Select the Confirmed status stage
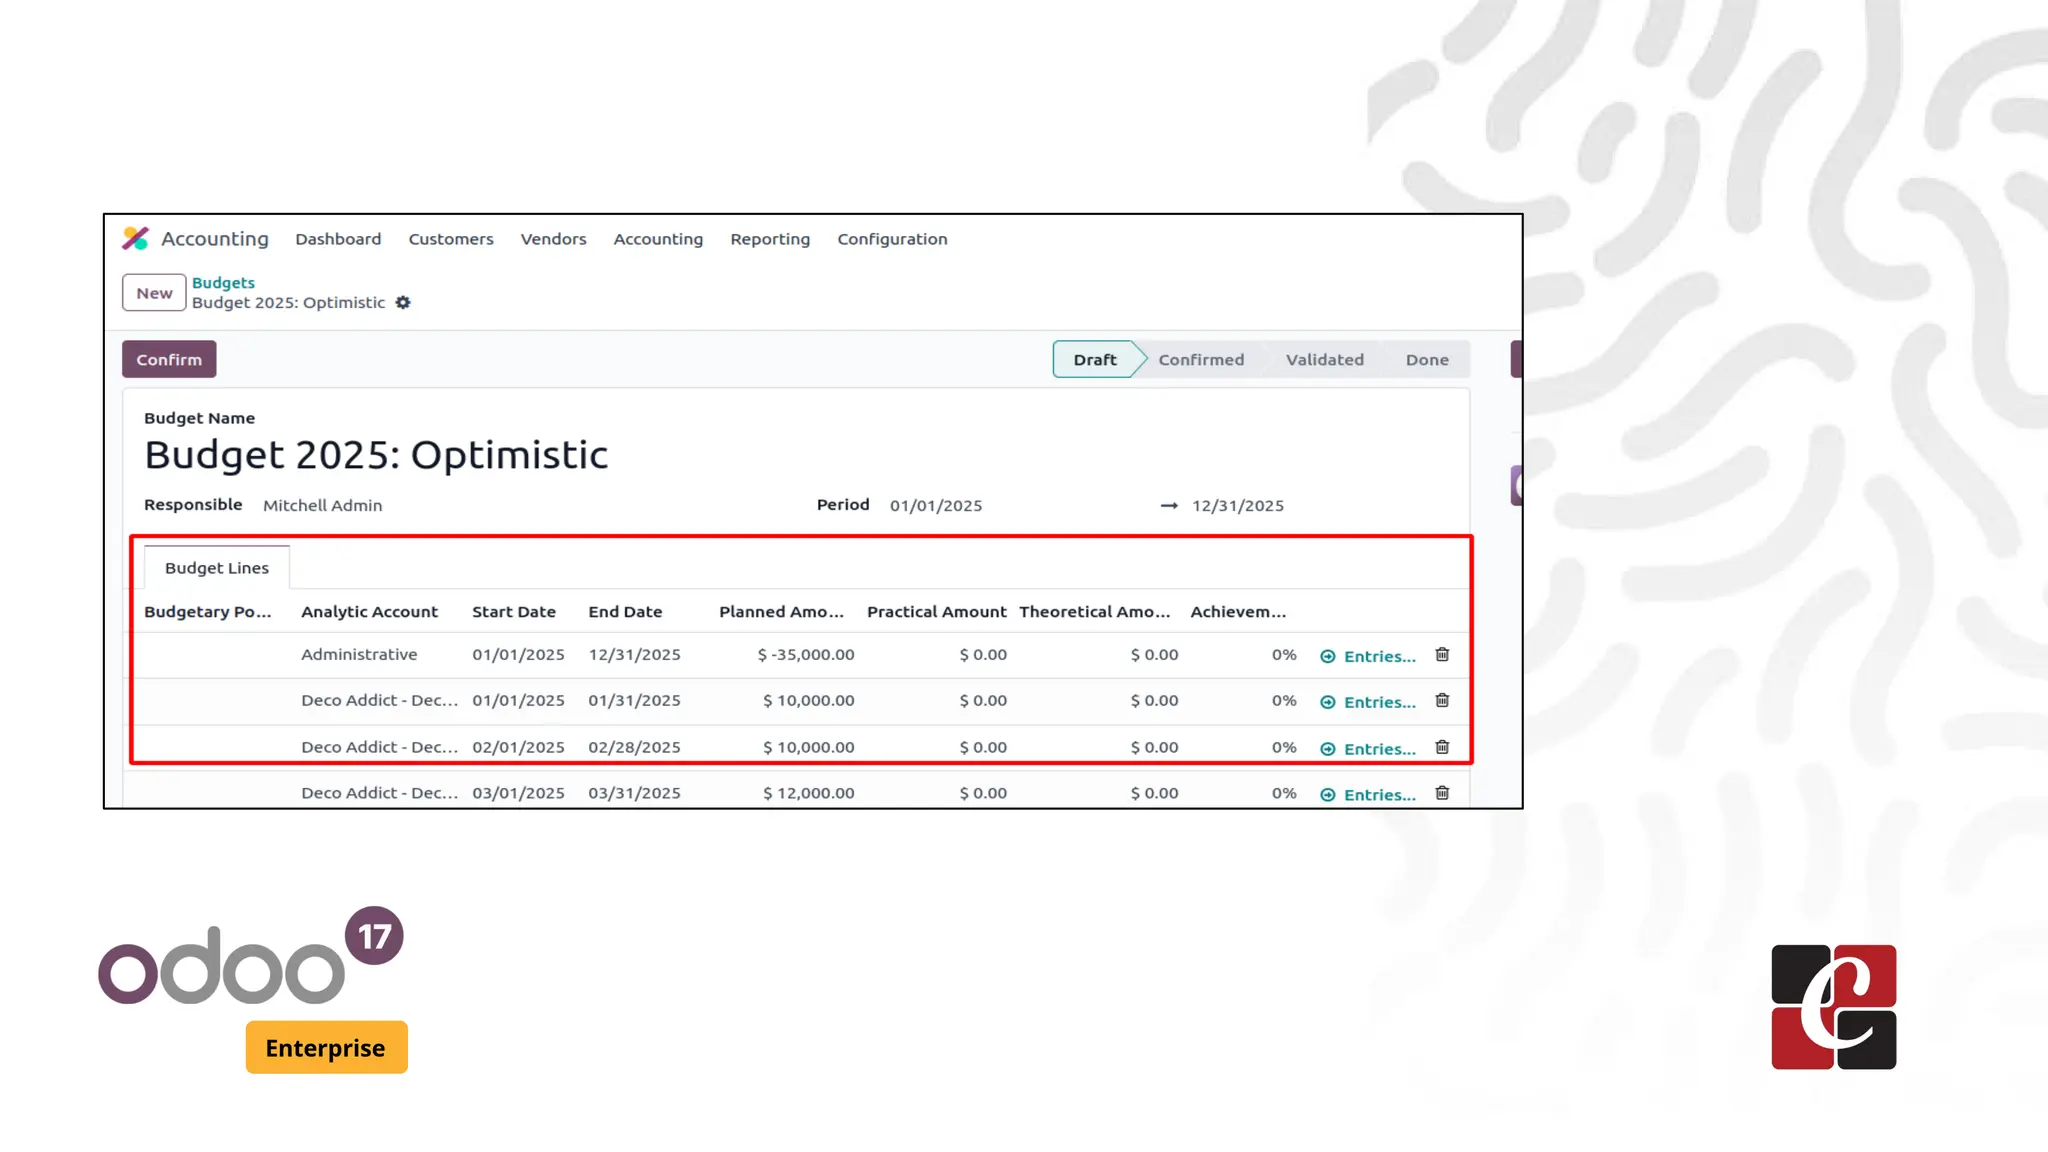 coord(1200,360)
